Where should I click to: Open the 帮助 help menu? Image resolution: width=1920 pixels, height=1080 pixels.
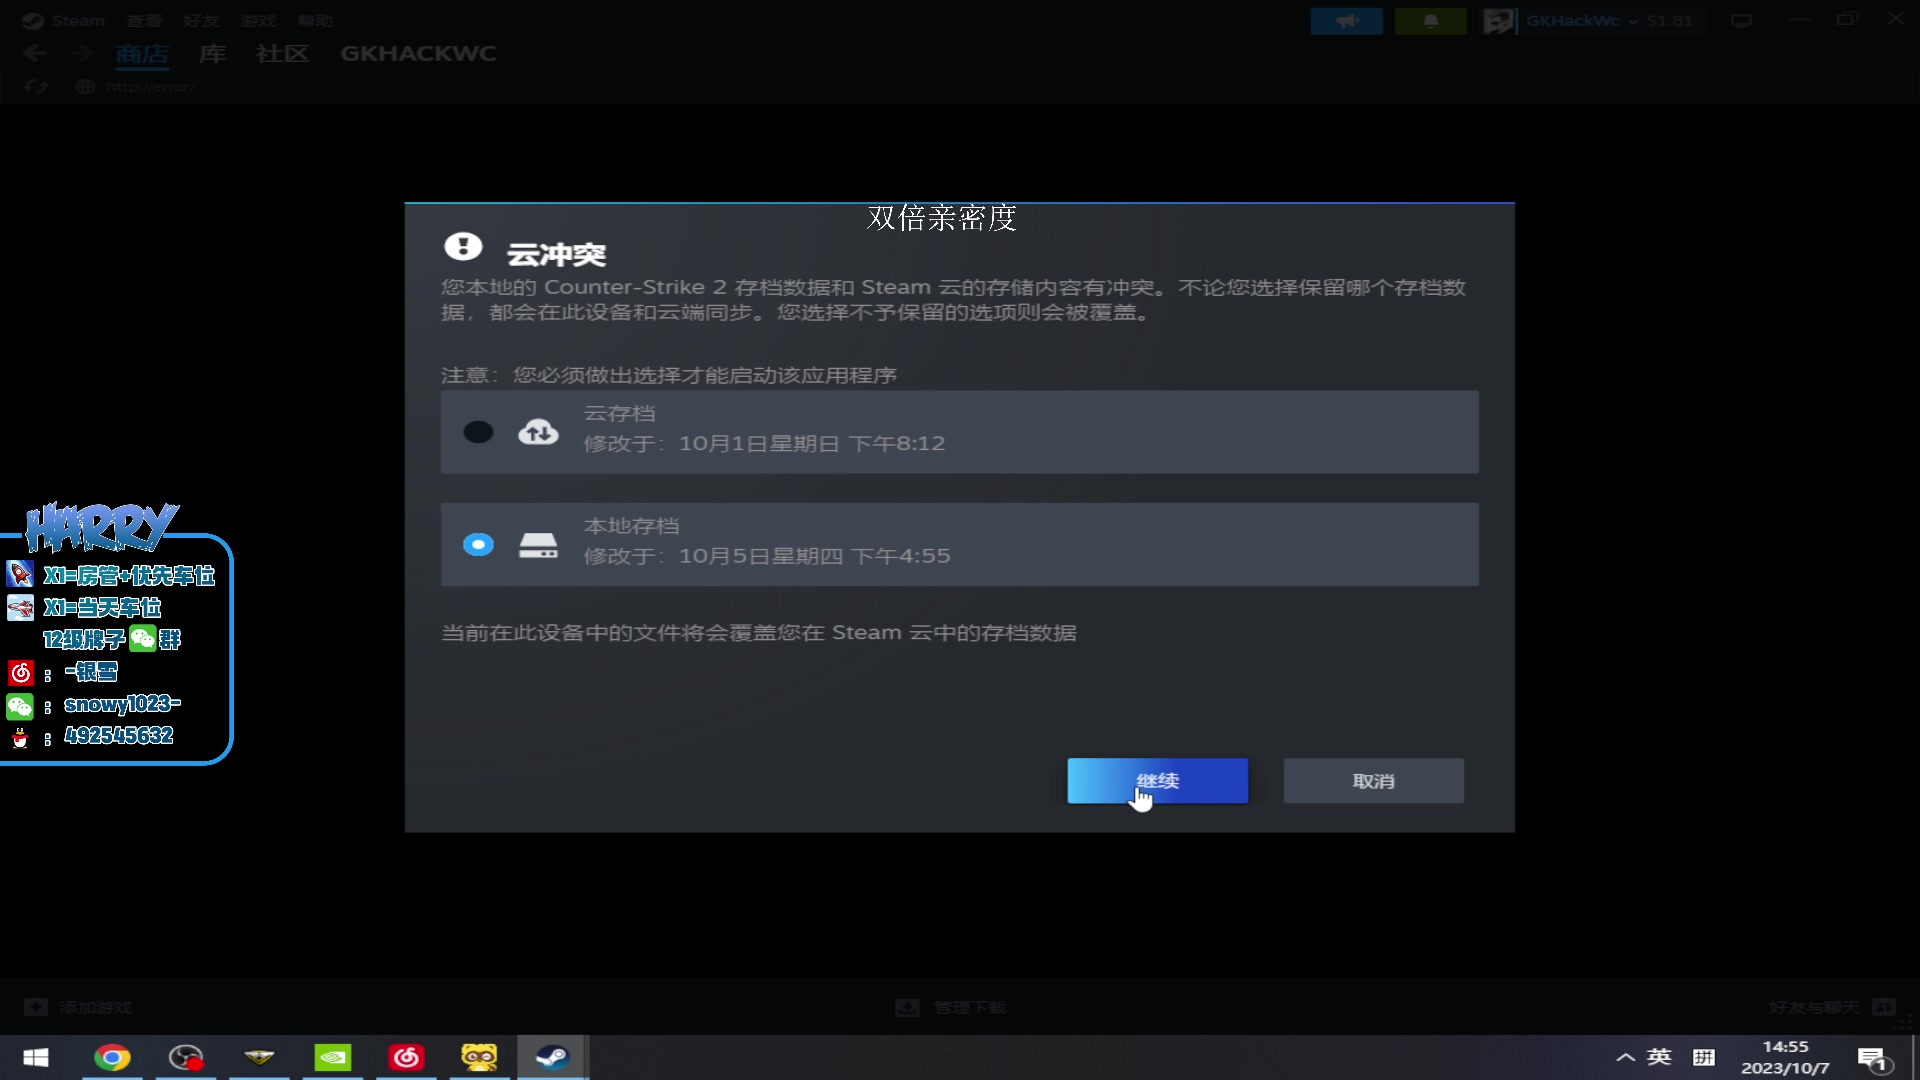[x=315, y=21]
